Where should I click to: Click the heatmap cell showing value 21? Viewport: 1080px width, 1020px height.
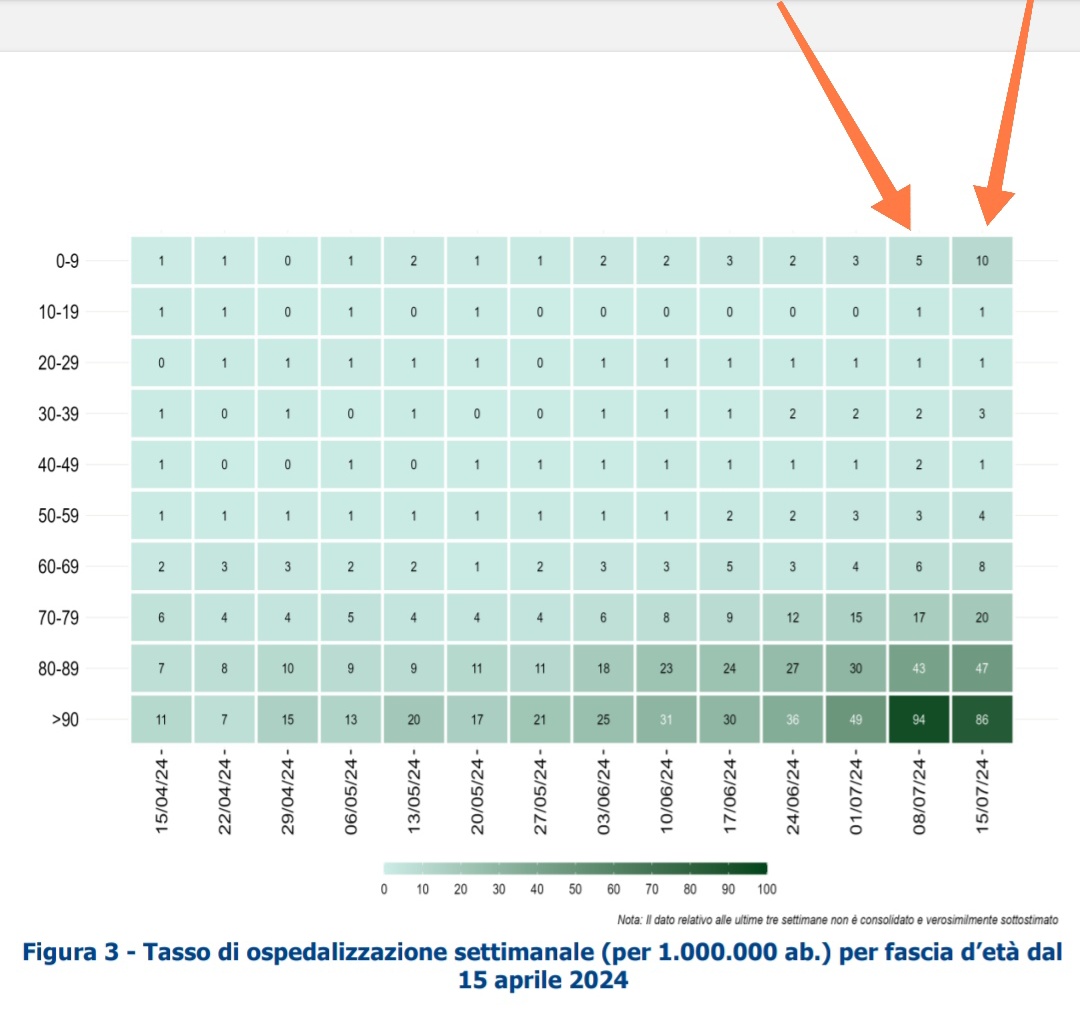[540, 720]
